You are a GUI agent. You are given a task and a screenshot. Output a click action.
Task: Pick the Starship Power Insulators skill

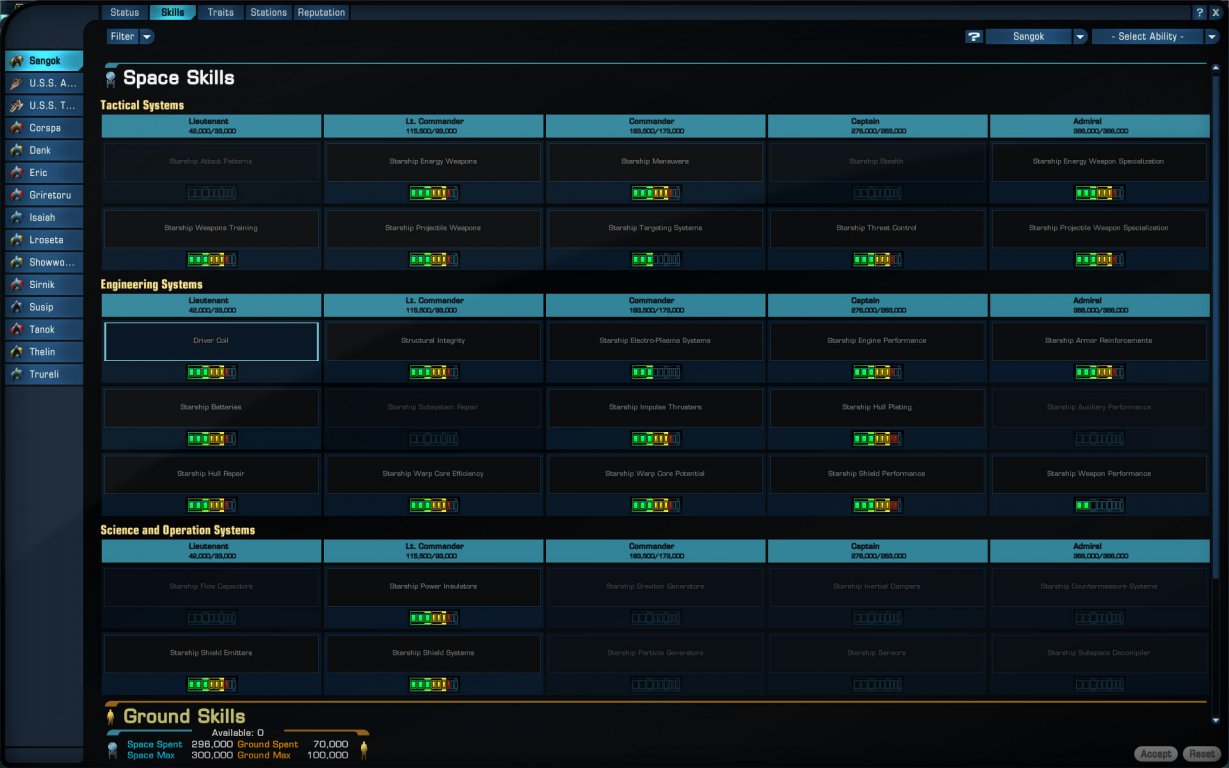click(433, 587)
